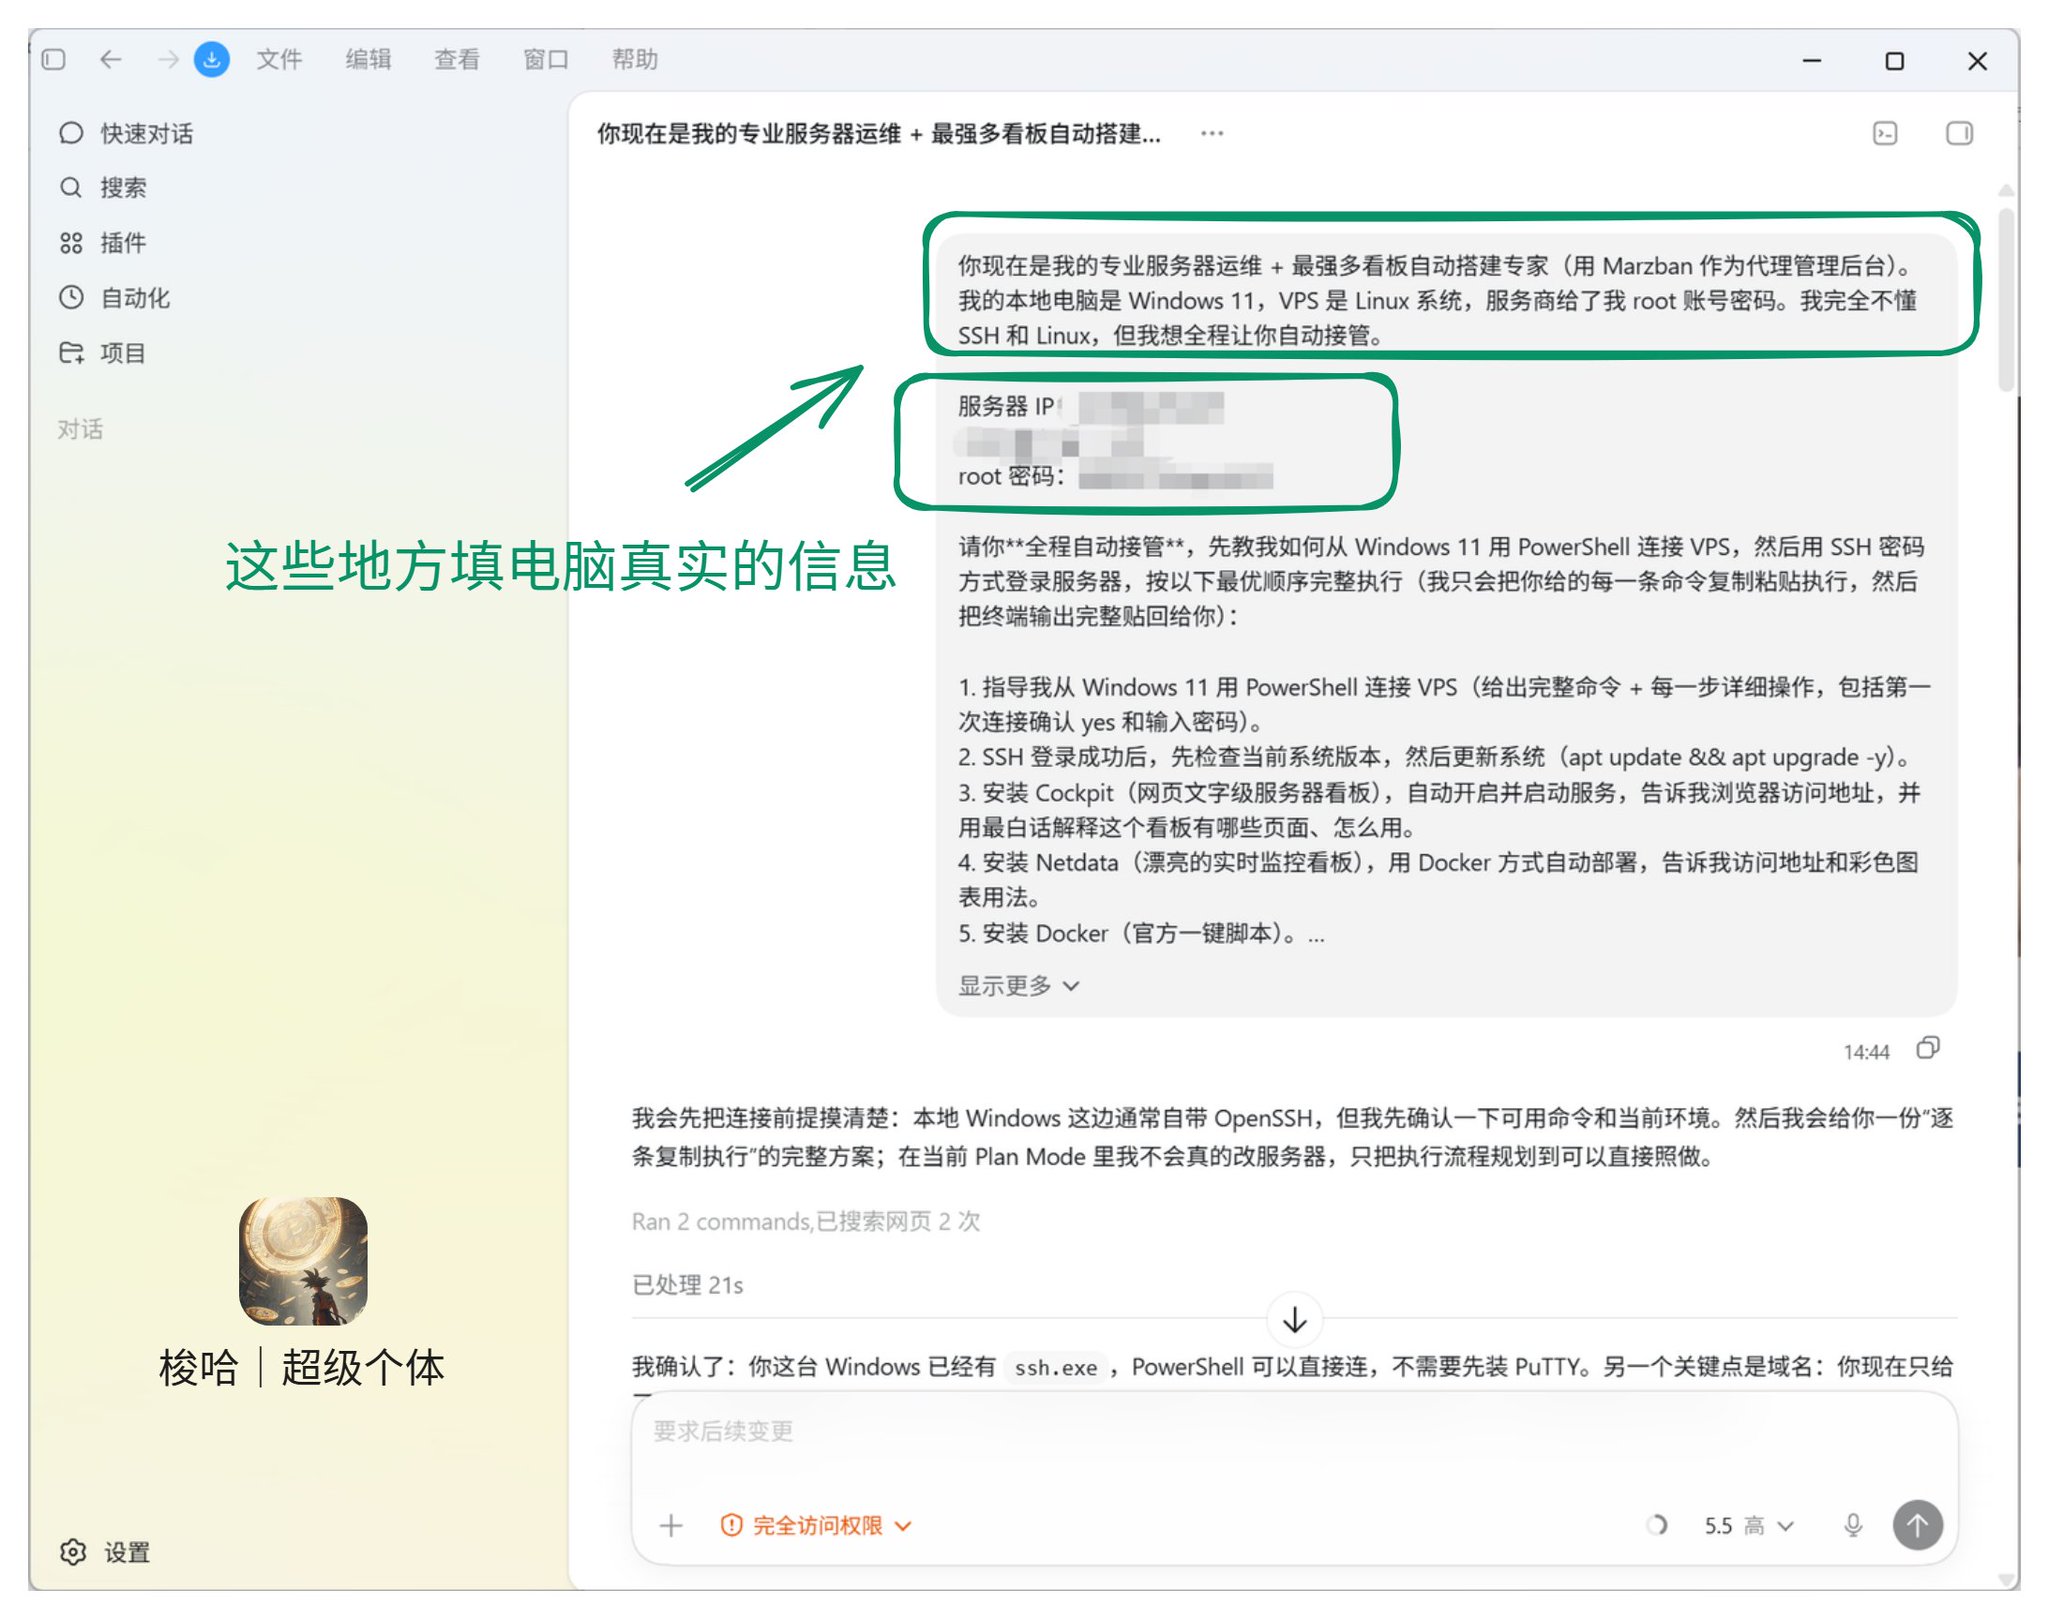Click the 14:44 message timestamp
Image resolution: width=2048 pixels, height=1619 pixels.
(x=1866, y=1052)
